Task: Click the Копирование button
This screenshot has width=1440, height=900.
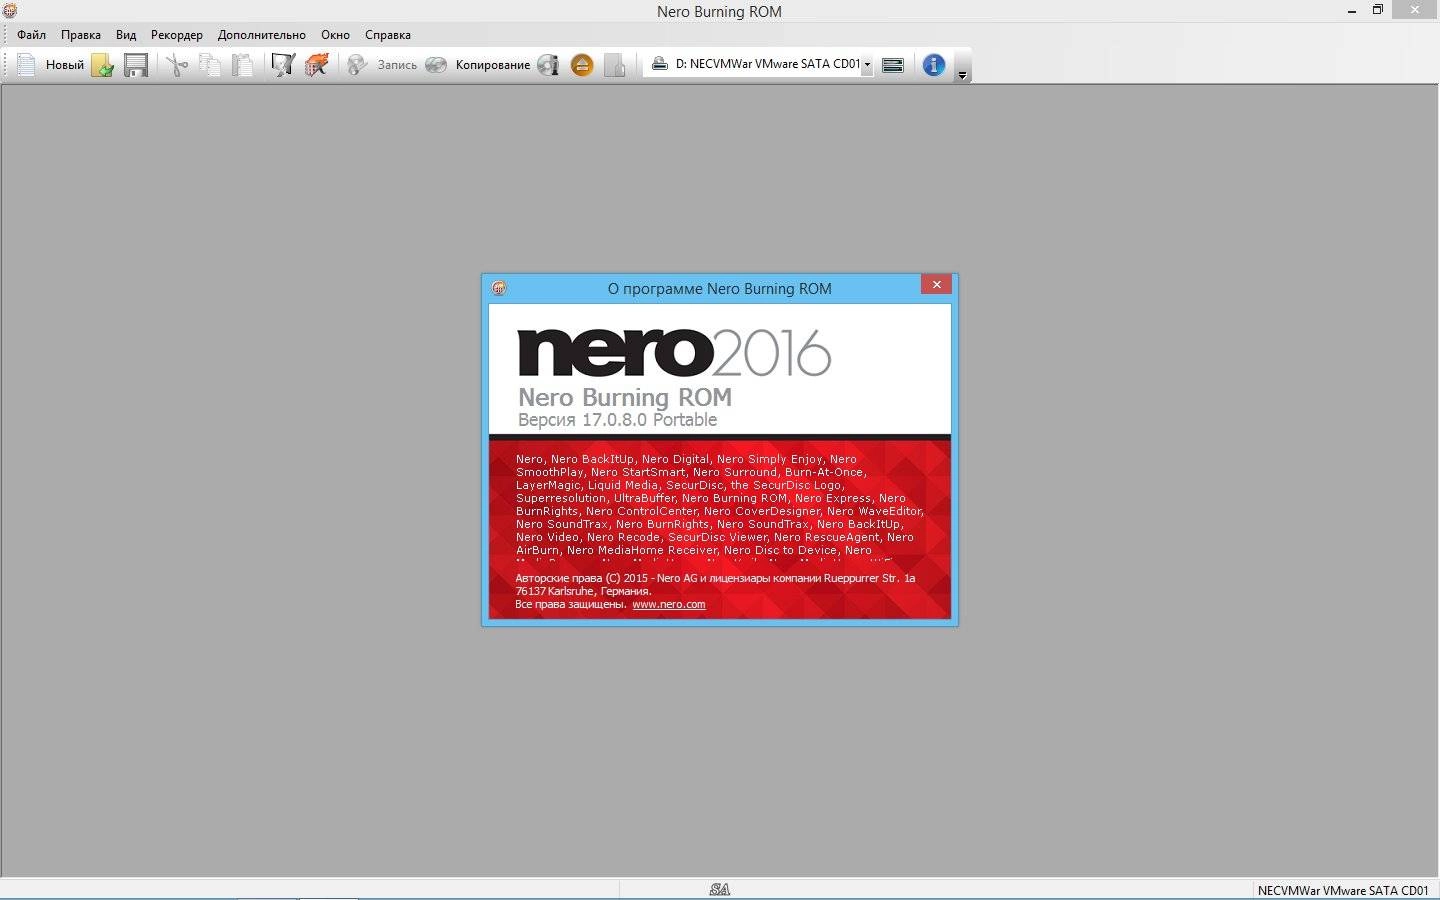Action: coord(493,65)
